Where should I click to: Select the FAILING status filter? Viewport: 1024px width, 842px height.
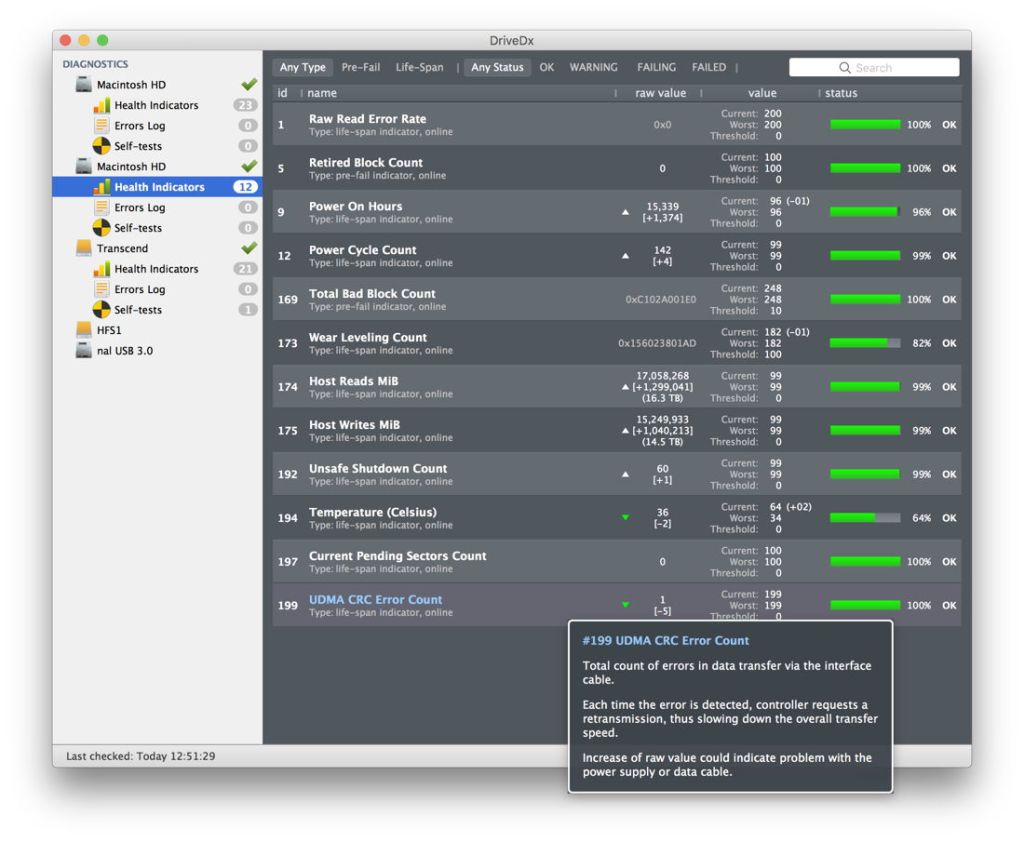tap(656, 68)
